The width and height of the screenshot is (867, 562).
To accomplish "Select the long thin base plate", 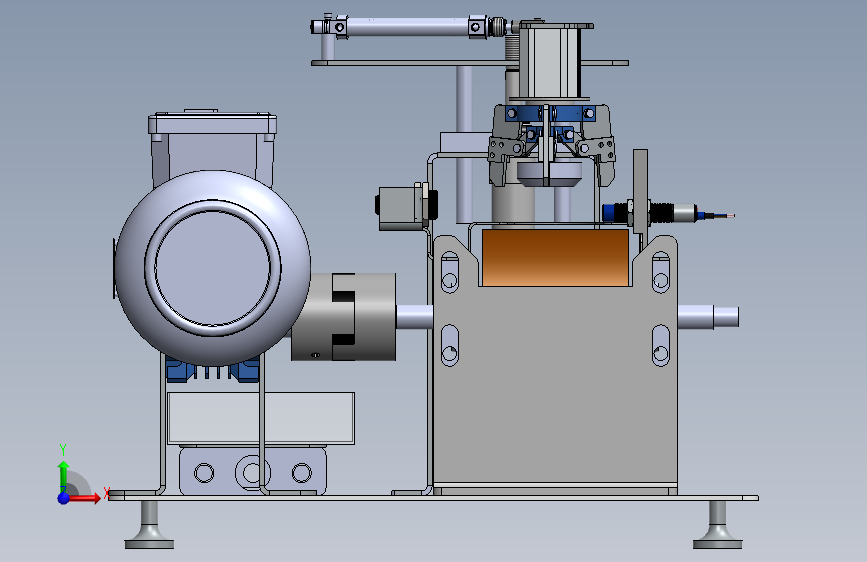I will [434, 497].
